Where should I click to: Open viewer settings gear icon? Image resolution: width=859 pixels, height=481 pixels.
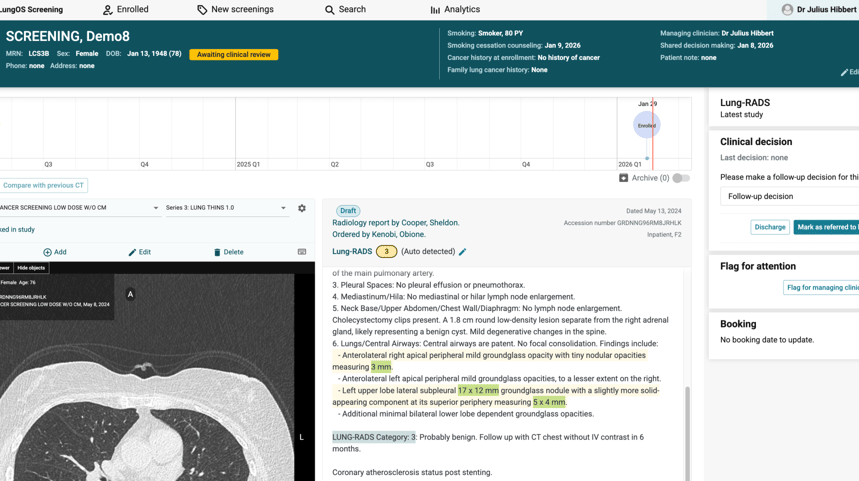pos(302,208)
